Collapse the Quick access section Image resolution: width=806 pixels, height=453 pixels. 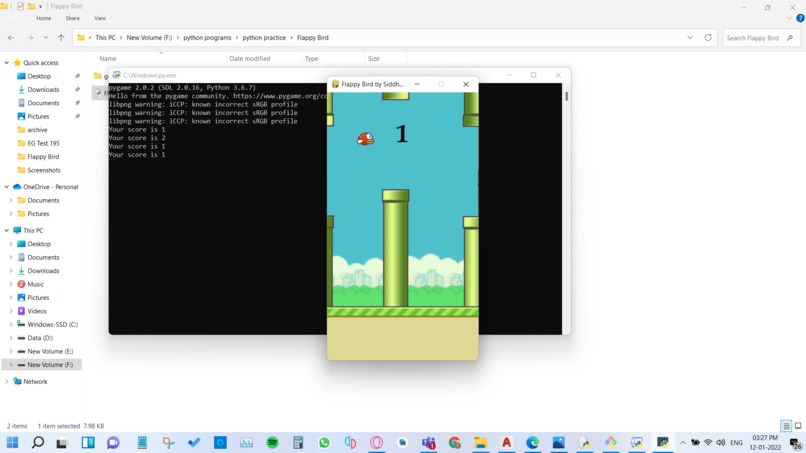tap(6, 62)
